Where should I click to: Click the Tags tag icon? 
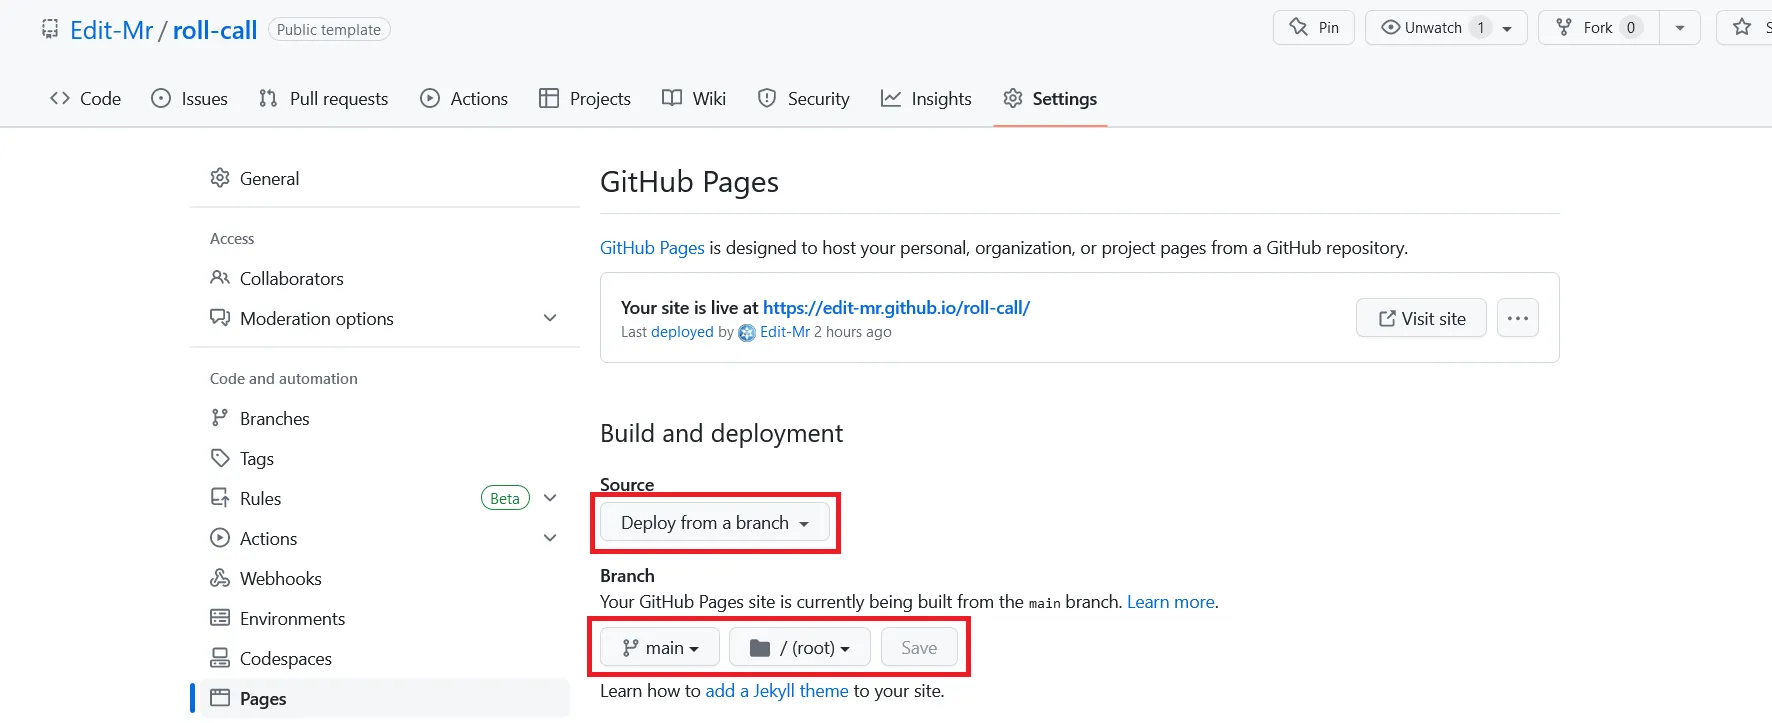[x=220, y=458]
